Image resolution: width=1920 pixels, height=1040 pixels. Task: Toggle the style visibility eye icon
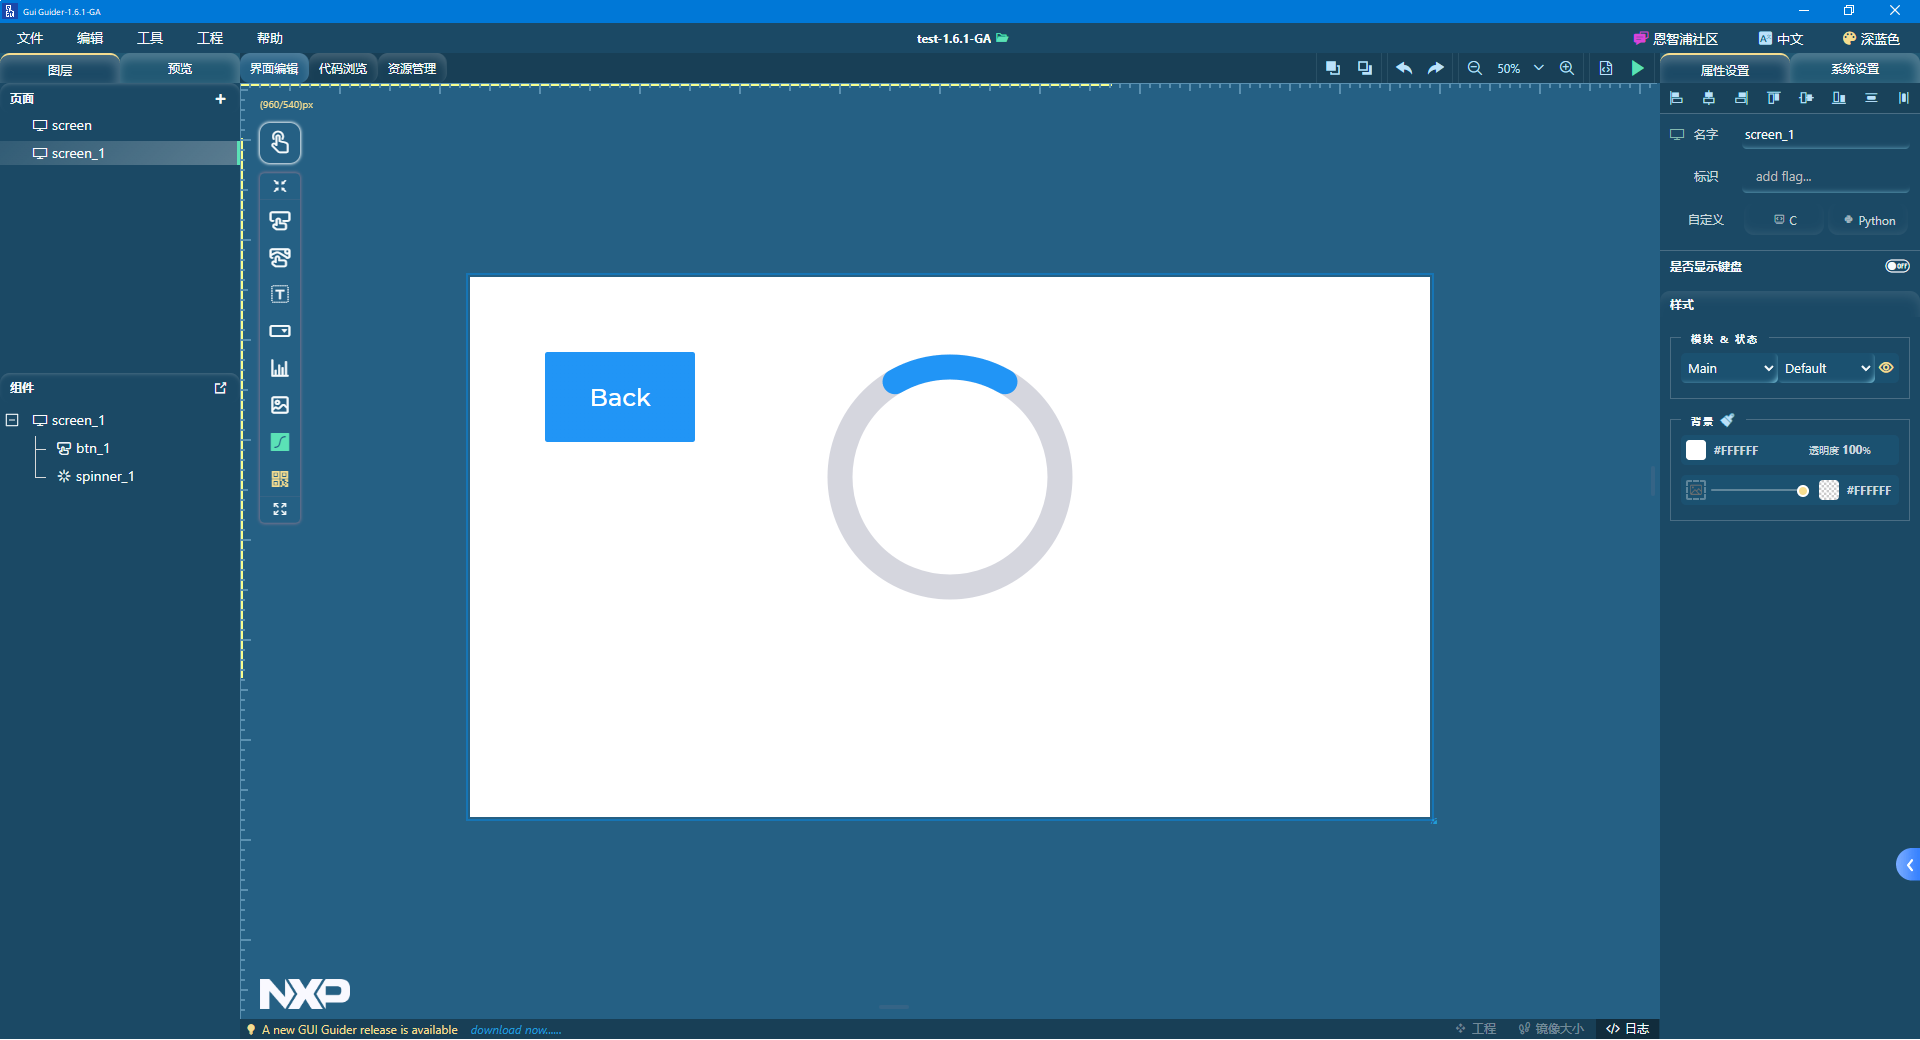(x=1887, y=368)
